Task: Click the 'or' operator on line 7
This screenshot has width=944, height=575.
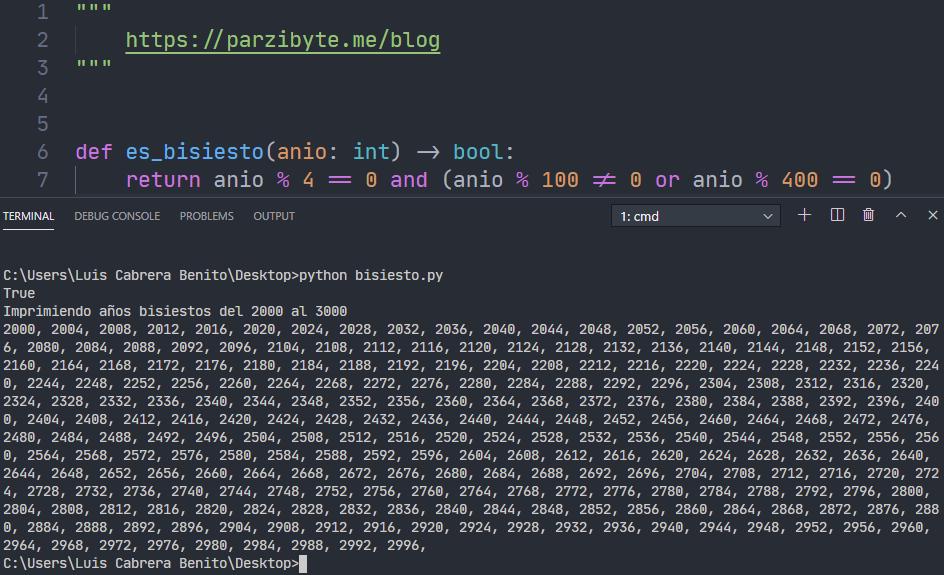Action: tap(667, 181)
